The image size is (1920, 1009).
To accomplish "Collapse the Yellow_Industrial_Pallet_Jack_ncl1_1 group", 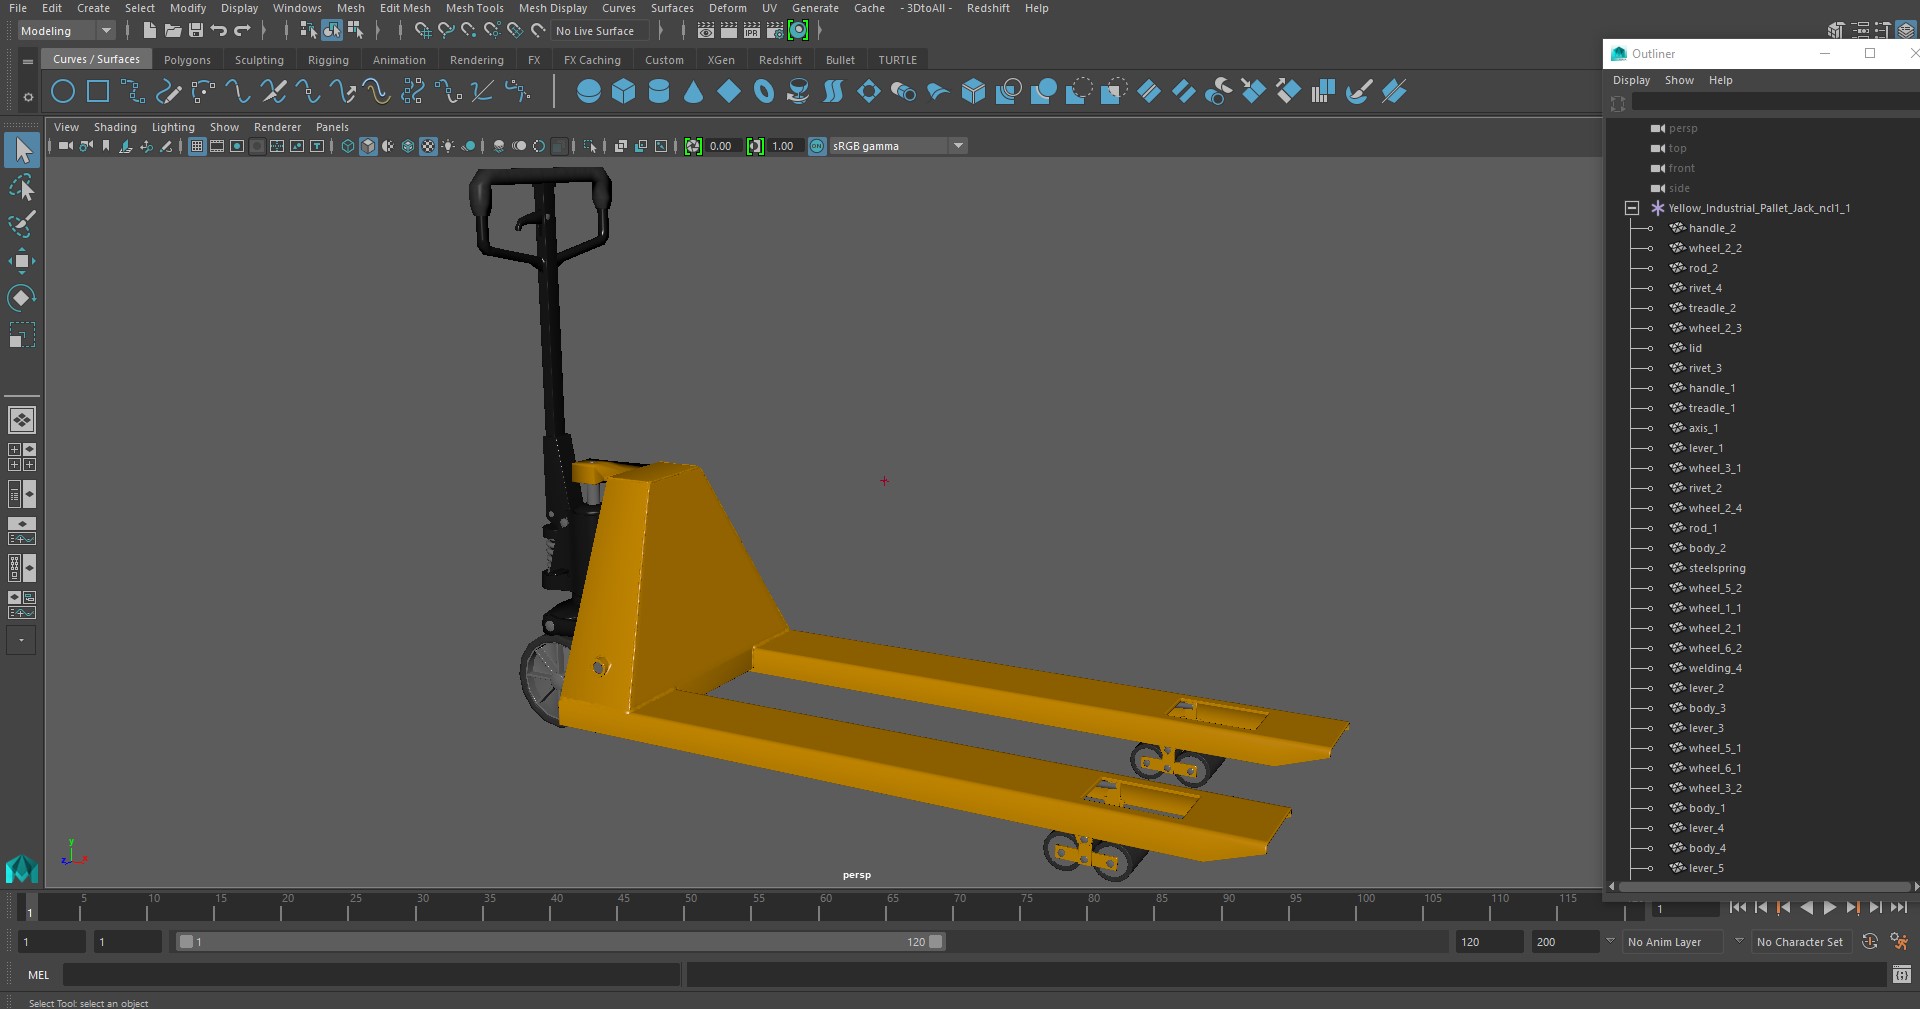I will [x=1632, y=208].
